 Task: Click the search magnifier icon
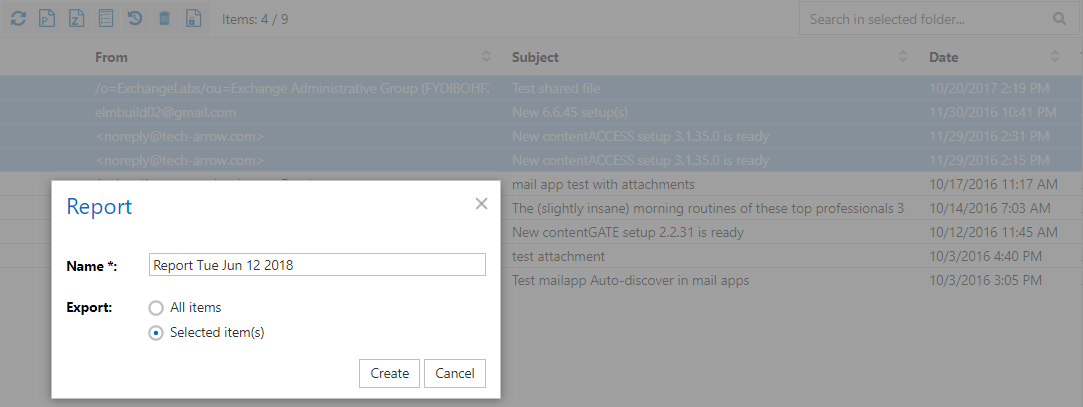coord(1059,19)
